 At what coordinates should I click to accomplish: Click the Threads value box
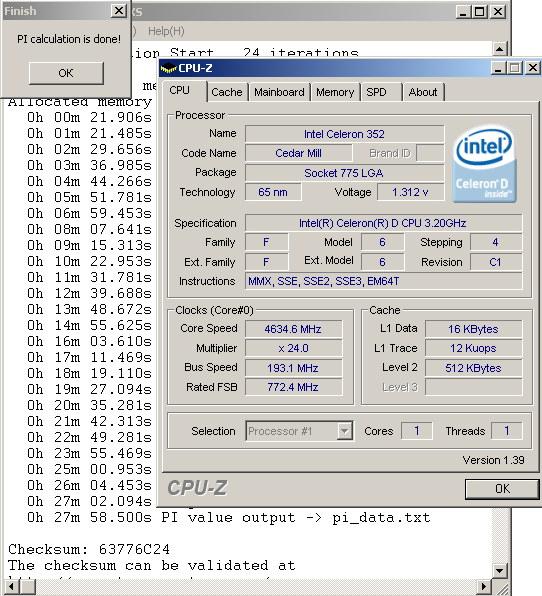pyautogui.click(x=507, y=431)
